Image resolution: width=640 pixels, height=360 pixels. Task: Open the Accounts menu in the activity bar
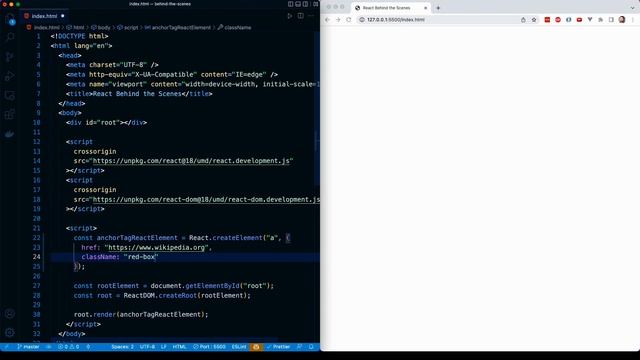[10, 313]
